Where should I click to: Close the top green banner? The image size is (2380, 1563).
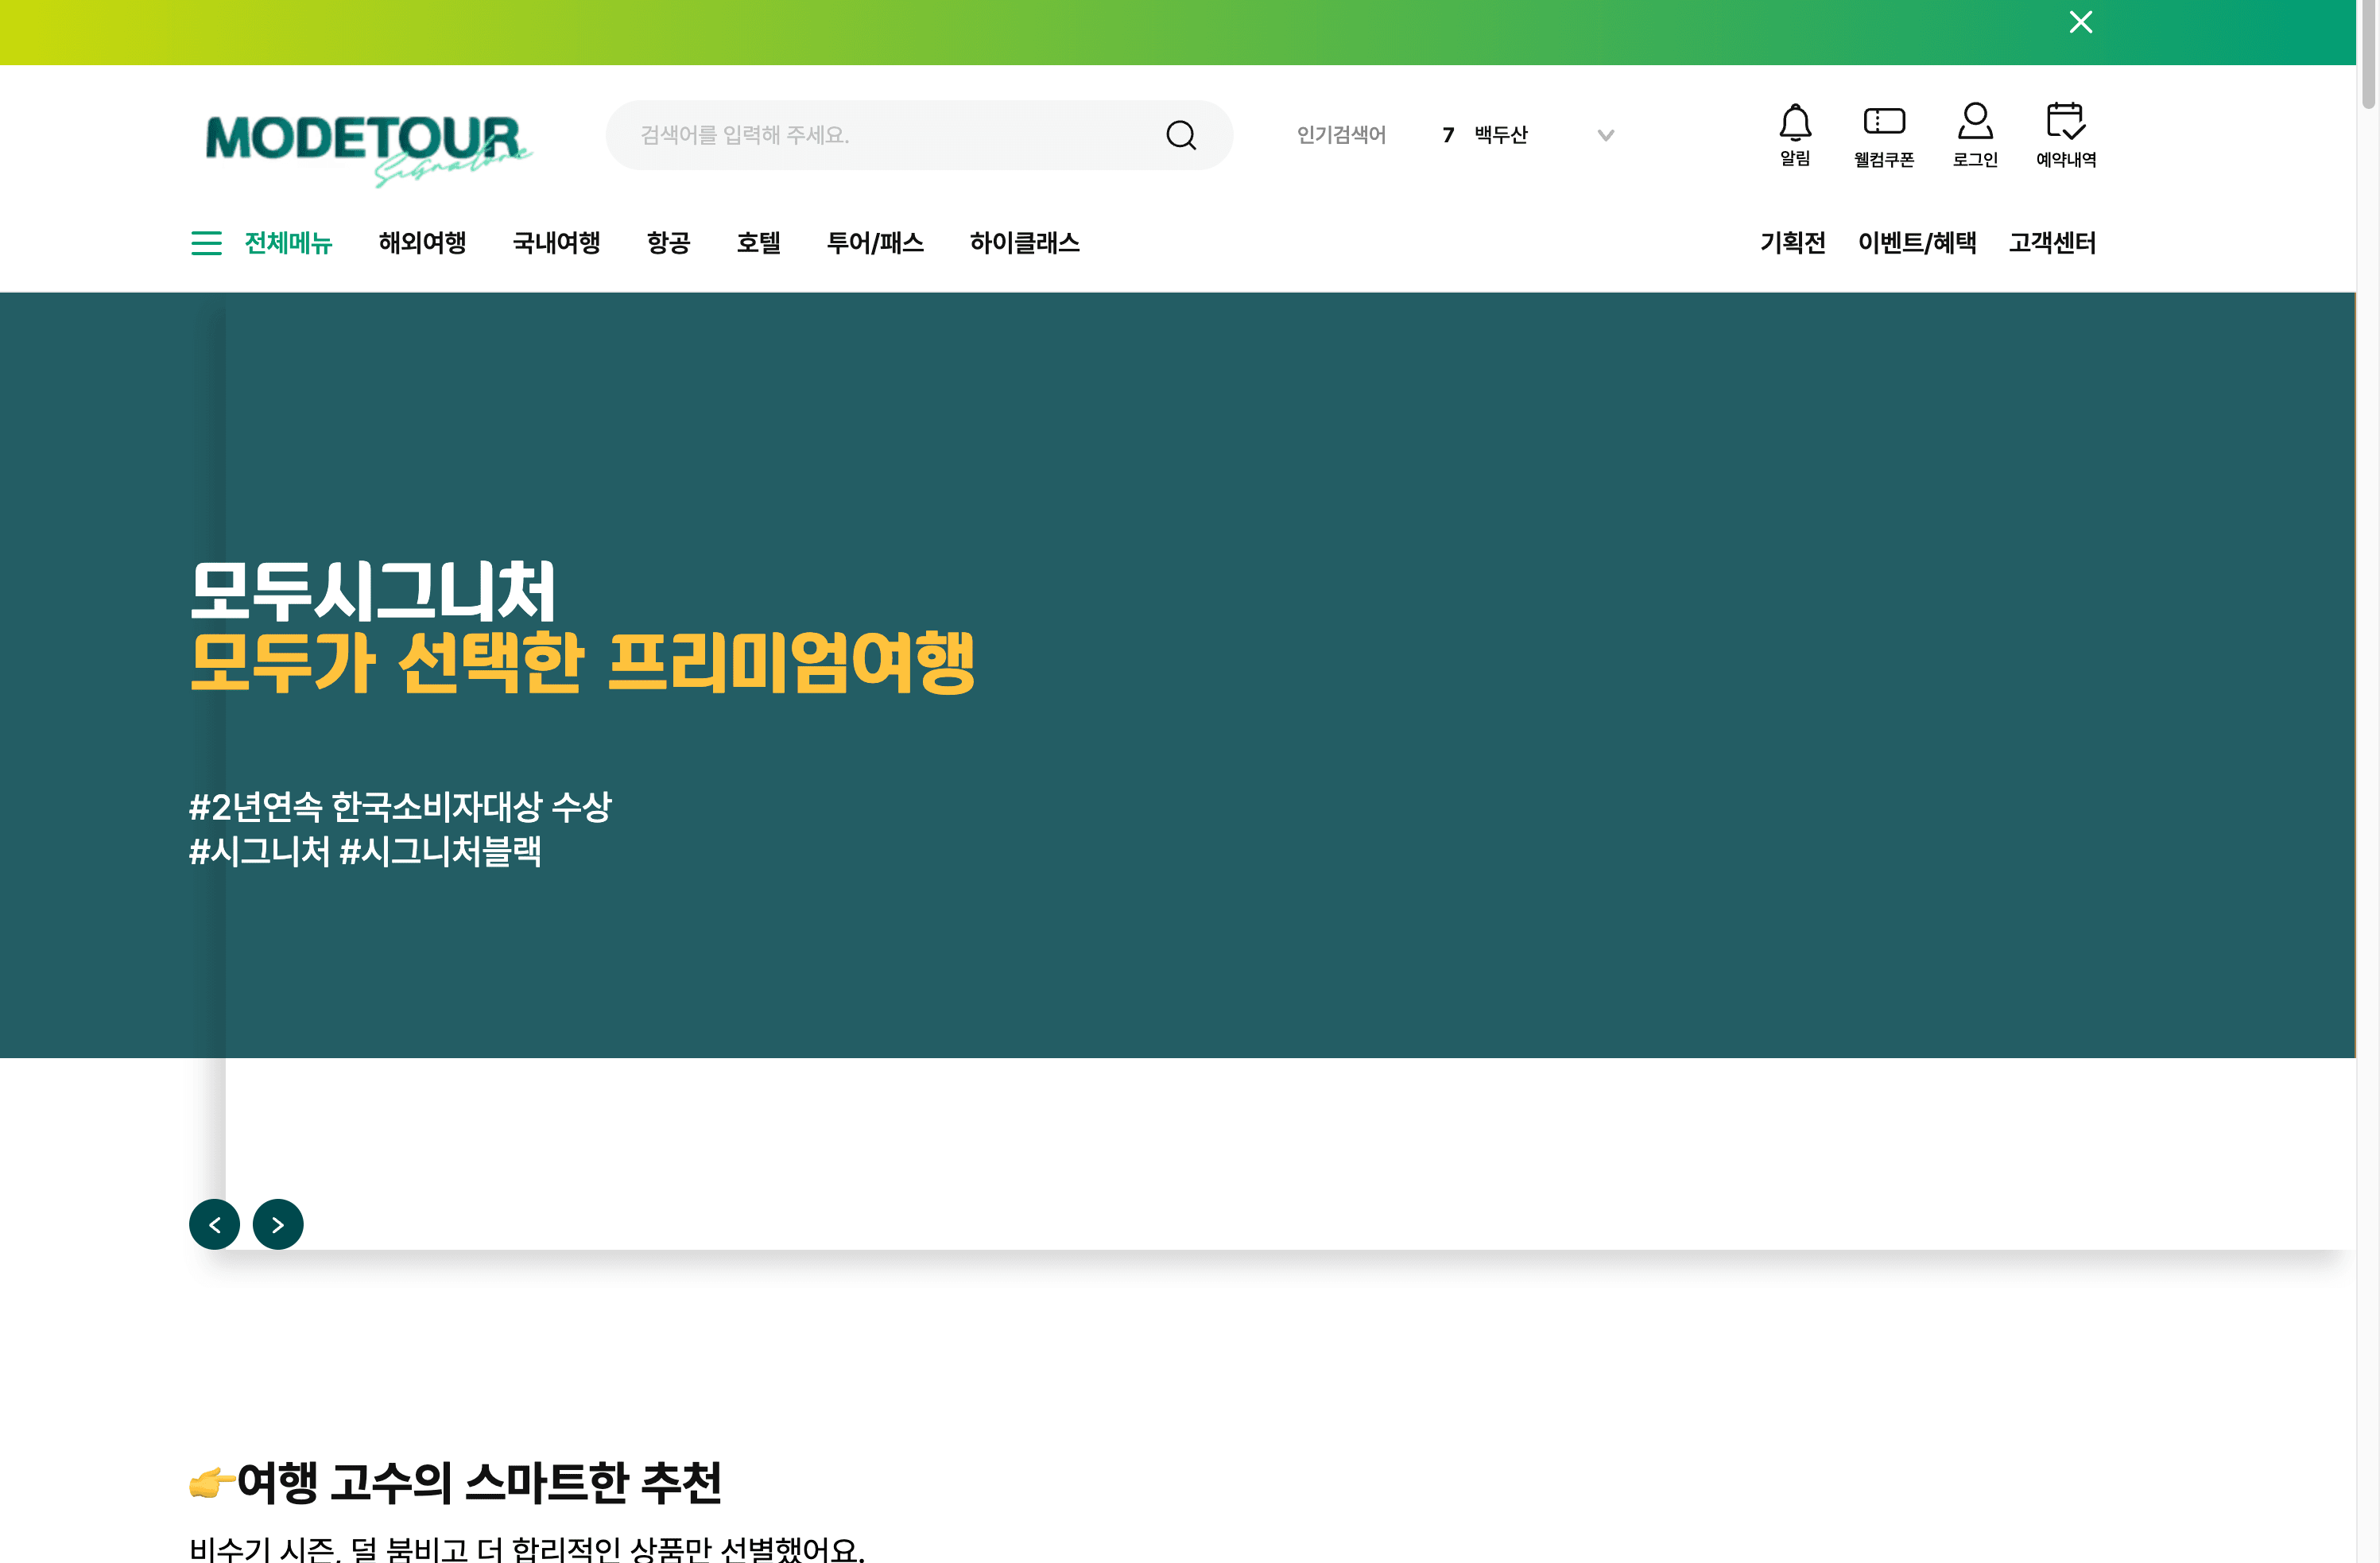click(x=2080, y=22)
